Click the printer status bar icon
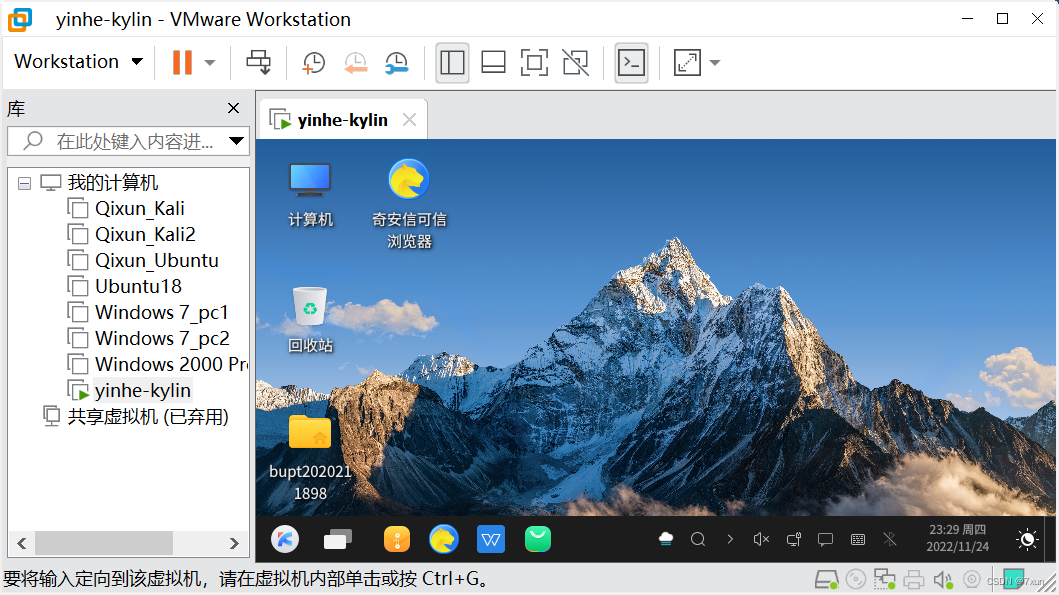1059x595 pixels. 914,579
